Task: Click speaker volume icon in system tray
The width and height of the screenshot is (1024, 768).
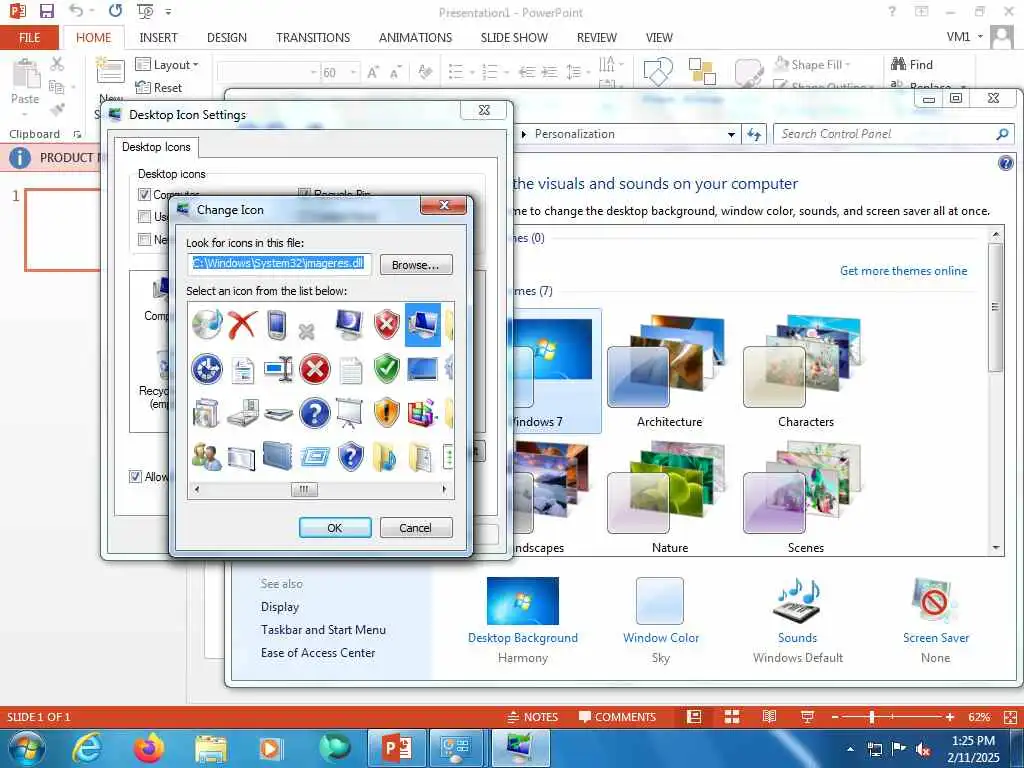Action: pyautogui.click(x=923, y=749)
